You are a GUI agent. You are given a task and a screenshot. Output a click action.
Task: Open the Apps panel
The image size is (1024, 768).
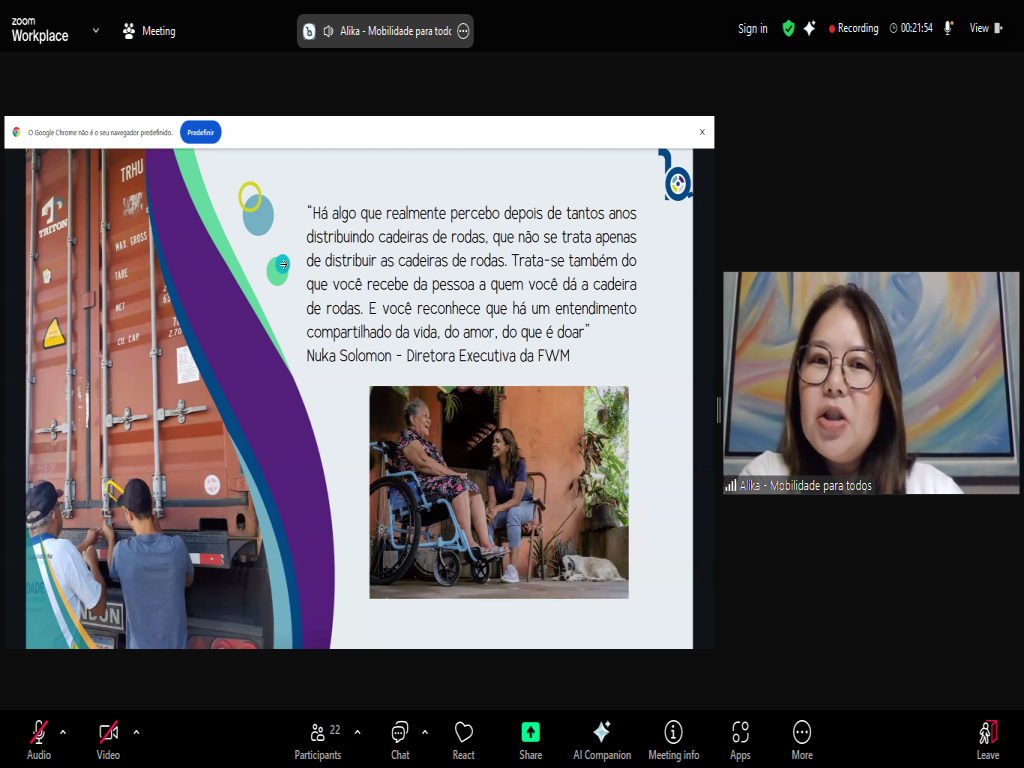(x=740, y=738)
